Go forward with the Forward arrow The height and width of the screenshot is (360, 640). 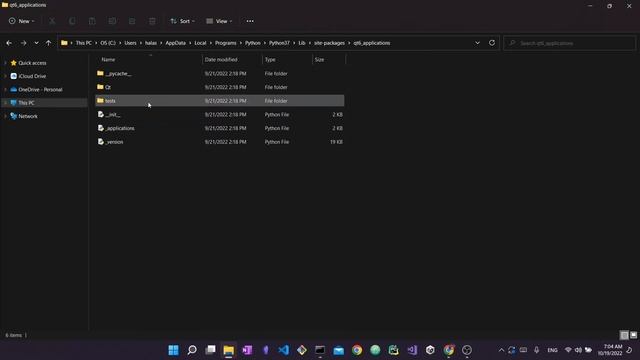pyautogui.click(x=23, y=43)
